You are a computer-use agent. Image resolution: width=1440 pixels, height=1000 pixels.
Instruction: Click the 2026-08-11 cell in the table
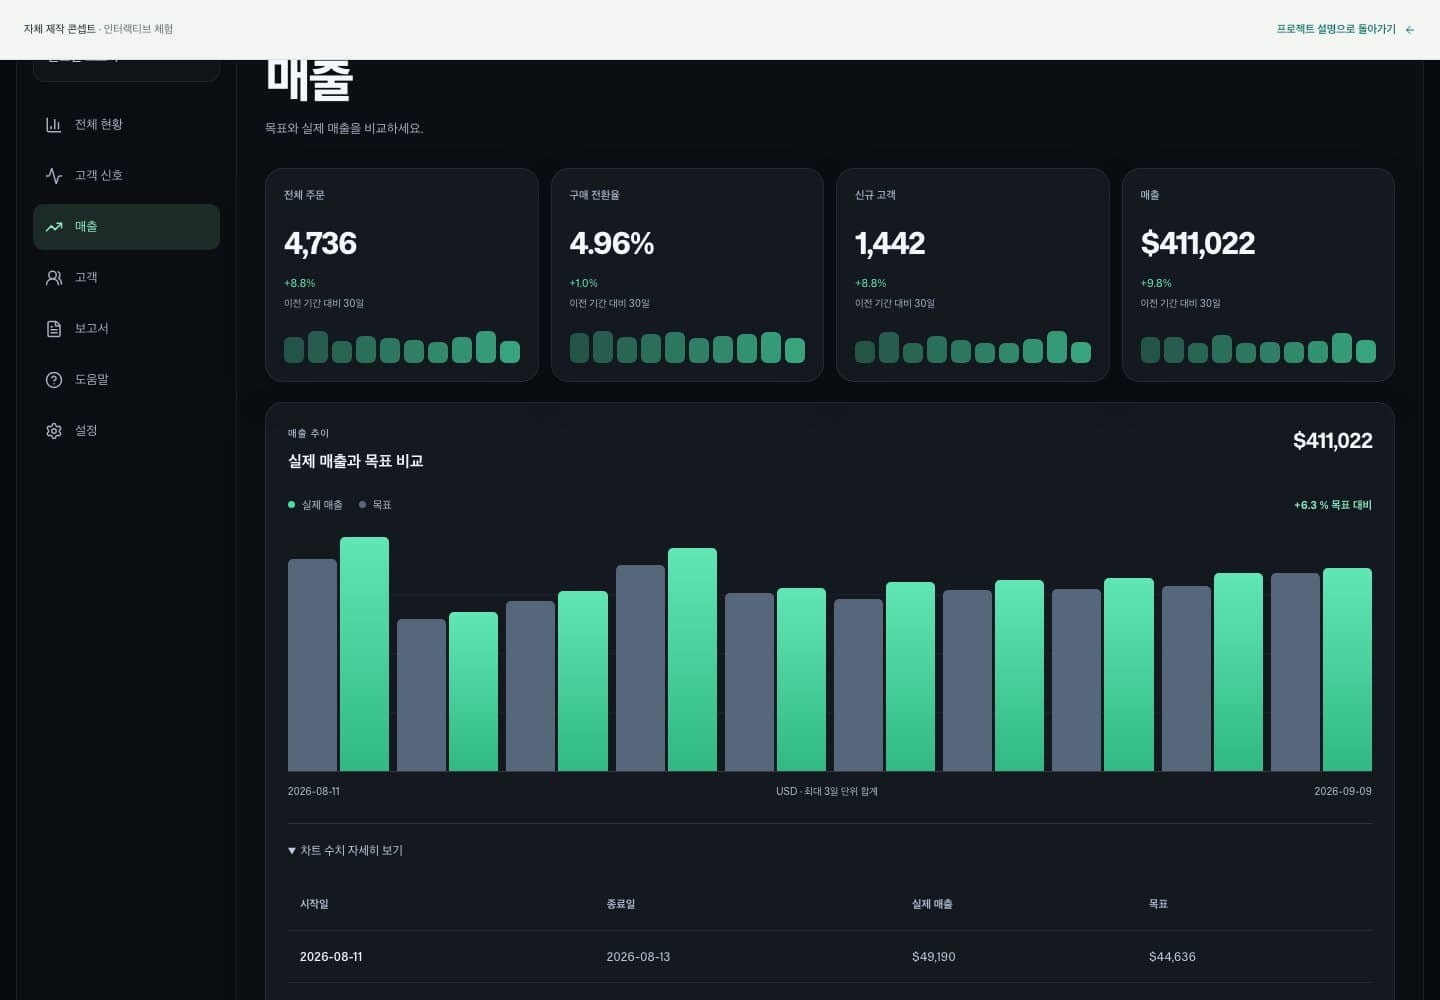point(331,957)
